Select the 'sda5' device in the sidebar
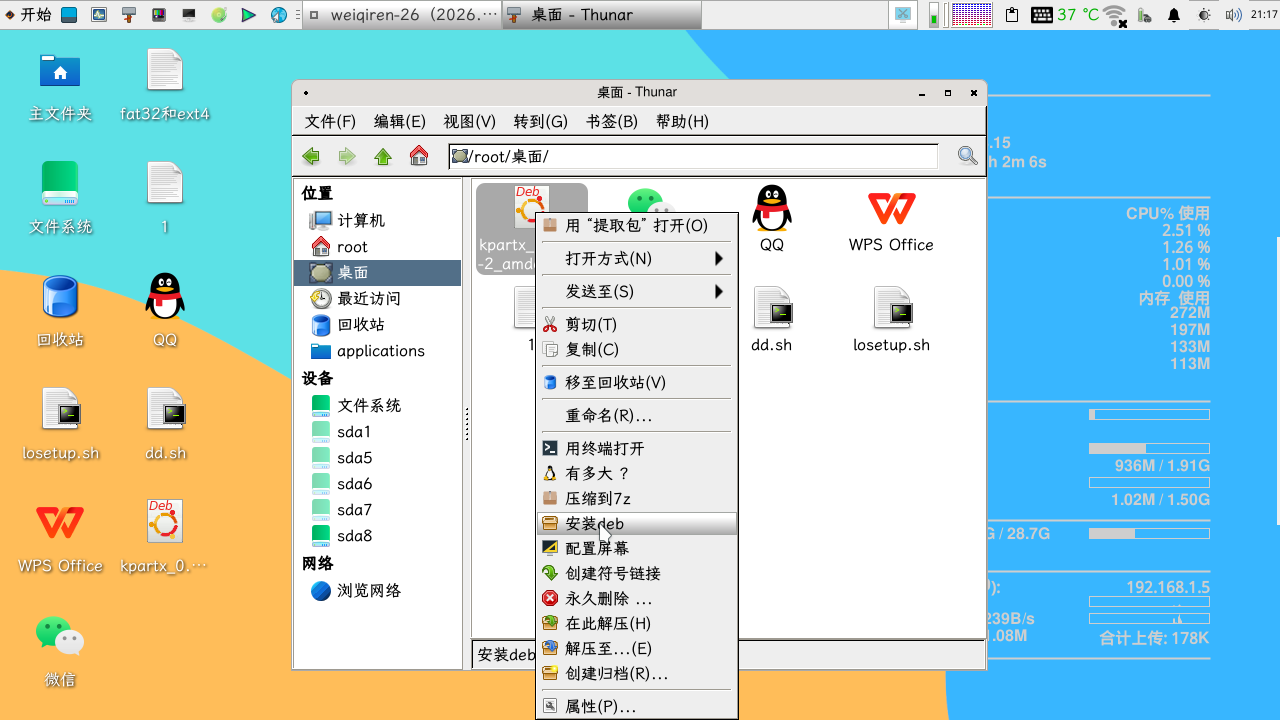The height and width of the screenshot is (720, 1280). click(x=378, y=457)
